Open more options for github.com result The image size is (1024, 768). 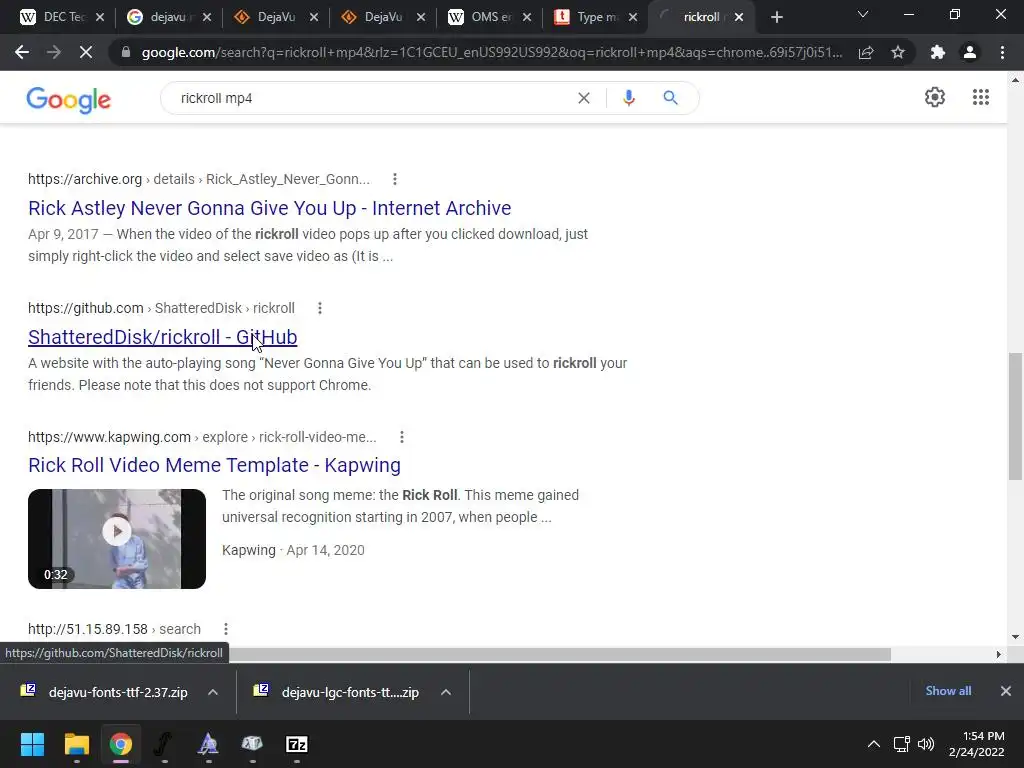[319, 308]
